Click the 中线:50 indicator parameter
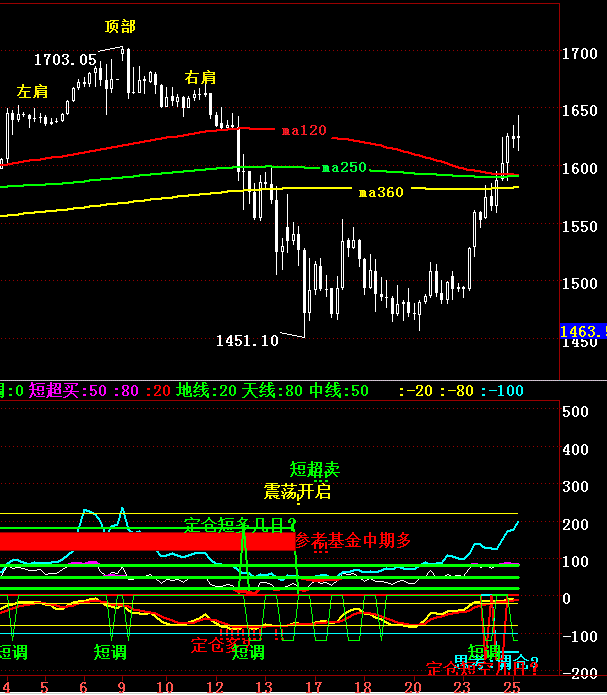Image resolution: width=607 pixels, height=695 pixels. pyautogui.click(x=339, y=390)
